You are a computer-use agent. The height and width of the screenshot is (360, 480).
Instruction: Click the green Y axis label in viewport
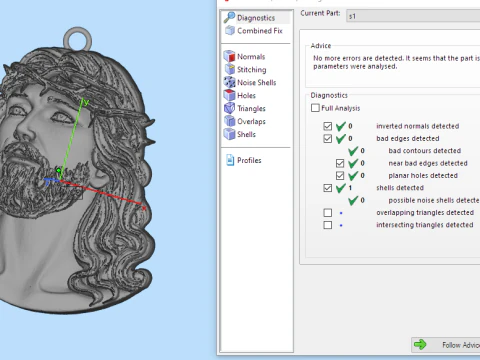(87, 102)
